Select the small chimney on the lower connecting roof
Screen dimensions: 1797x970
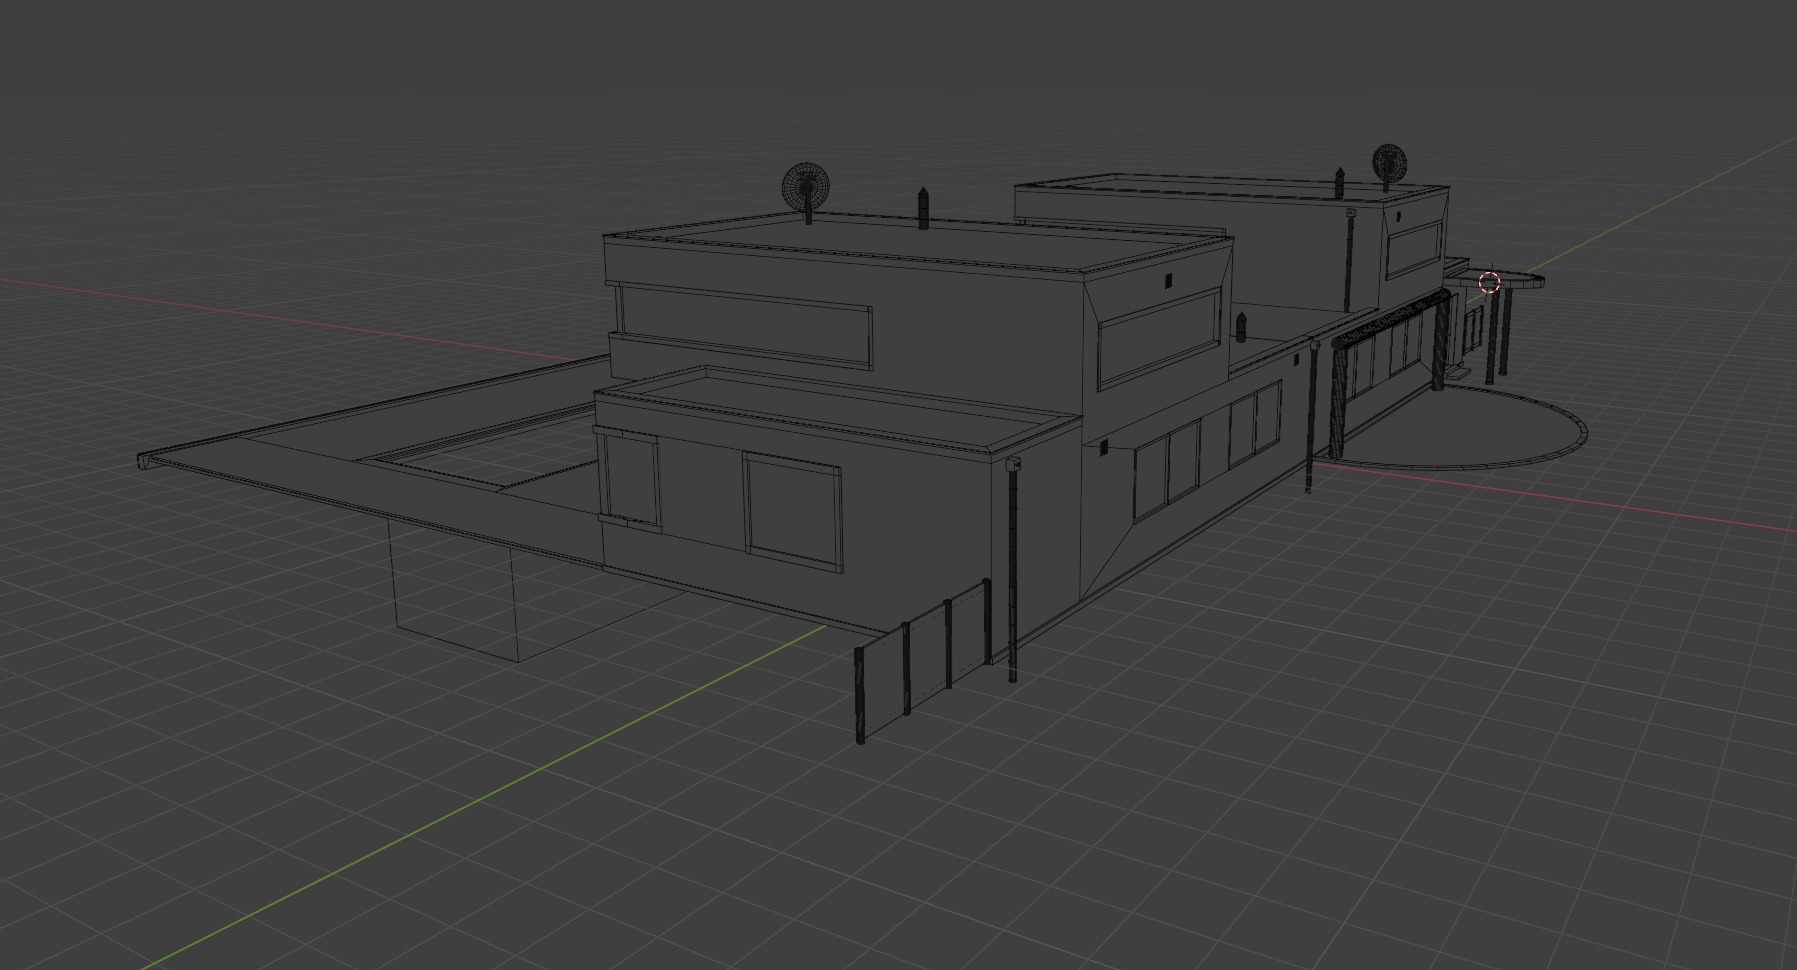[1241, 326]
